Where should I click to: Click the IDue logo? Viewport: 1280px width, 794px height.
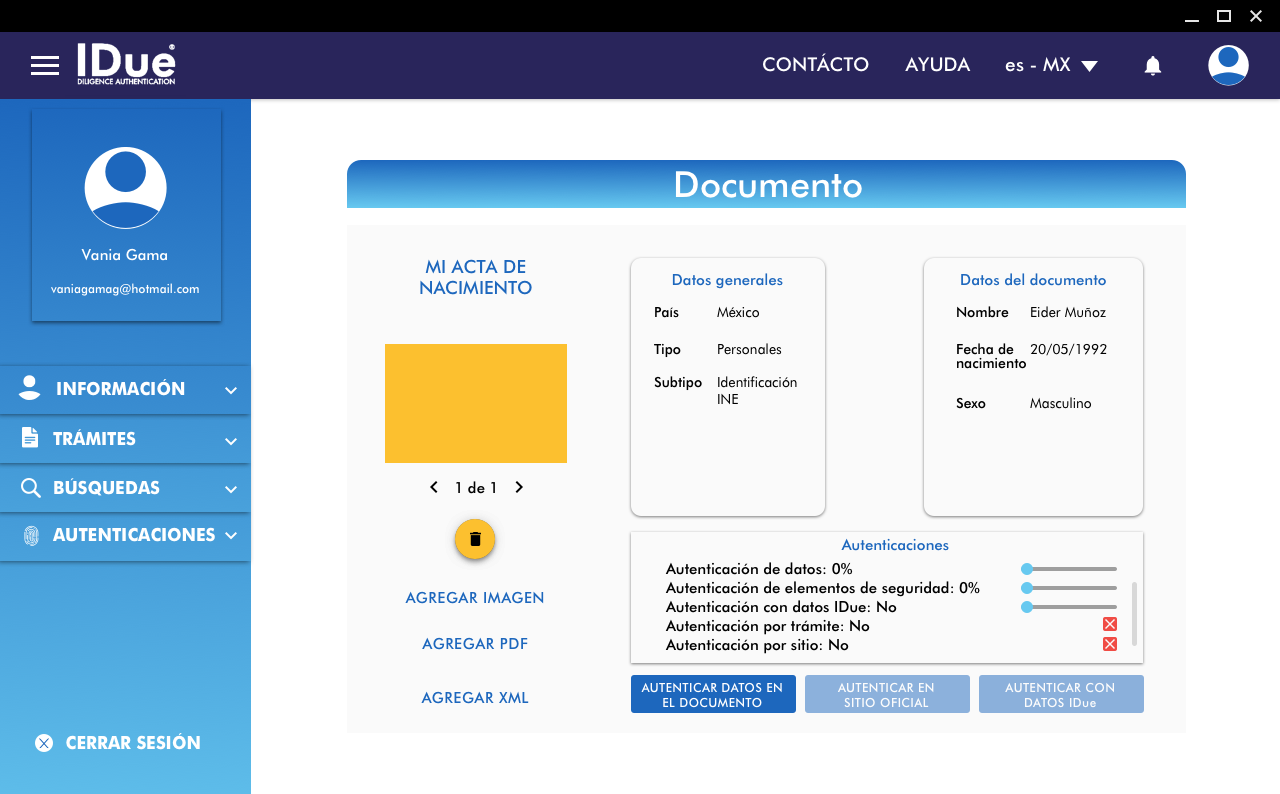tap(126, 64)
